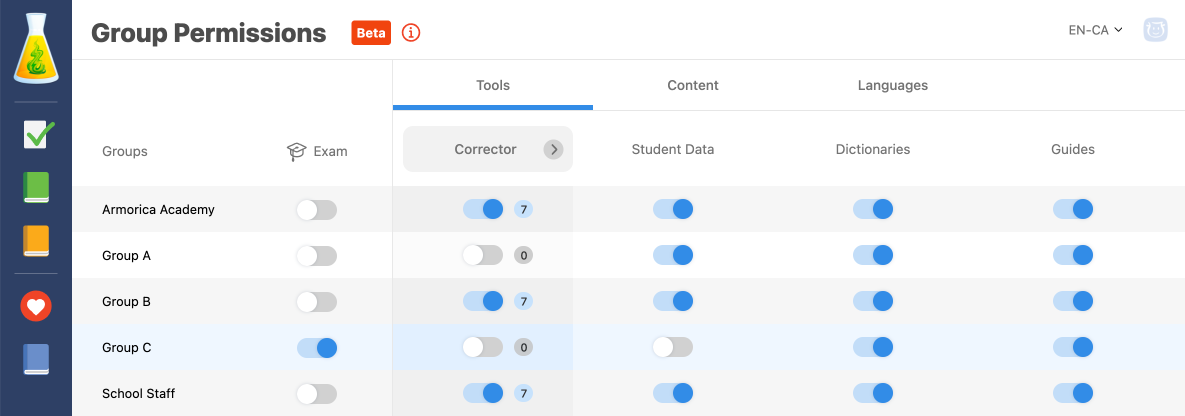This screenshot has width=1185, height=416.
Task: Enable Exam toggle for Armorica Academy
Action: (x=317, y=210)
